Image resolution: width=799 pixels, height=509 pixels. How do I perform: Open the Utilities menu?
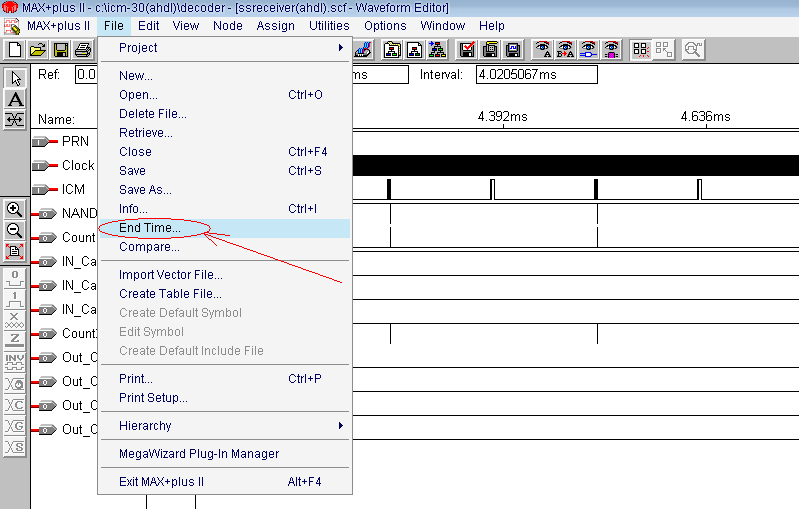pos(329,25)
